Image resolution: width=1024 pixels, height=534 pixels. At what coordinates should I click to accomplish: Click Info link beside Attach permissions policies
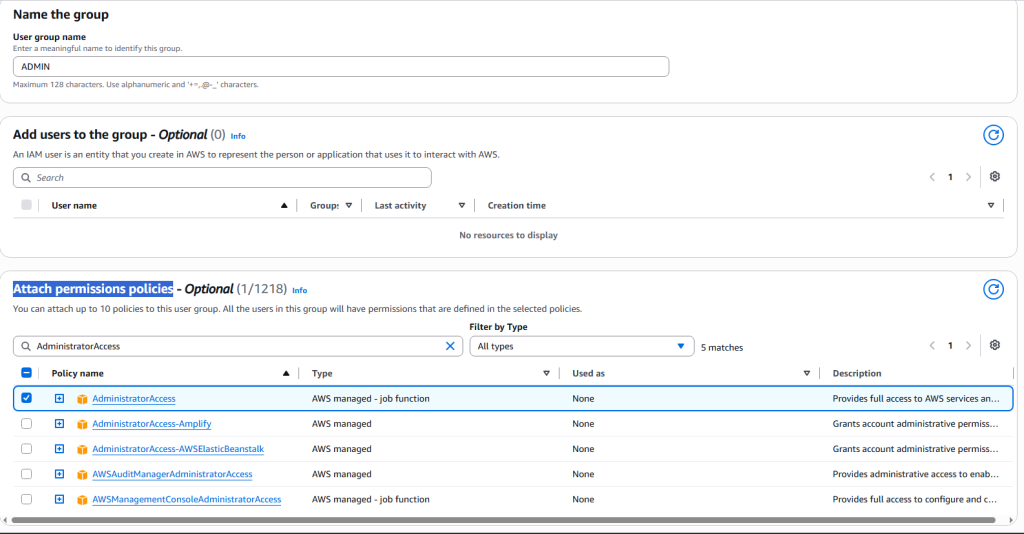click(x=299, y=290)
